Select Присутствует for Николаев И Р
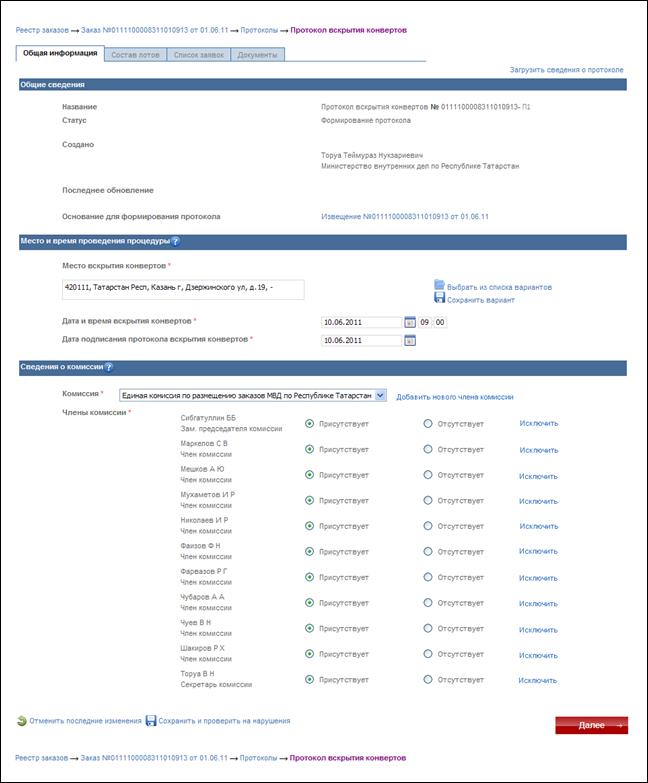The height and width of the screenshot is (783, 648). point(310,526)
